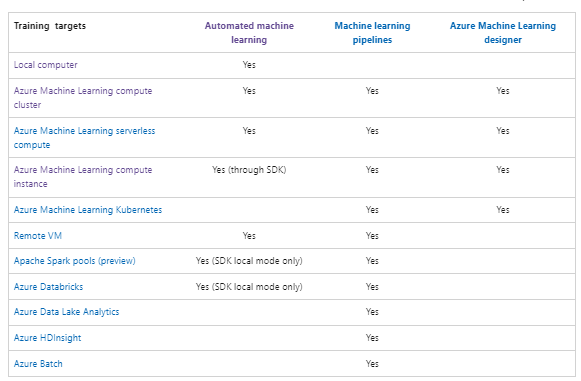Click the Local computer link

46,65
